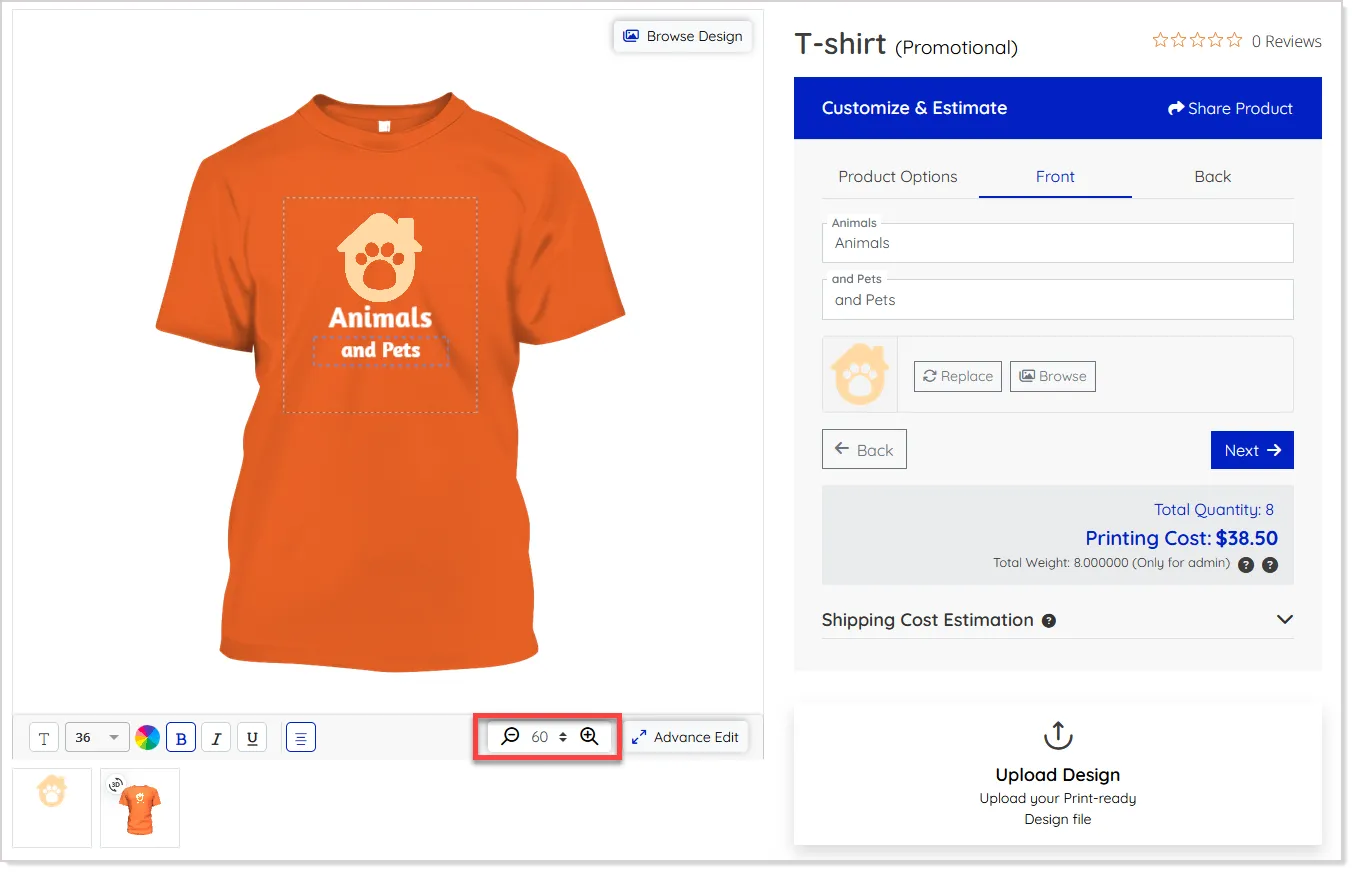Toggle bold formatting
This screenshot has width=1353, height=872.
click(181, 738)
